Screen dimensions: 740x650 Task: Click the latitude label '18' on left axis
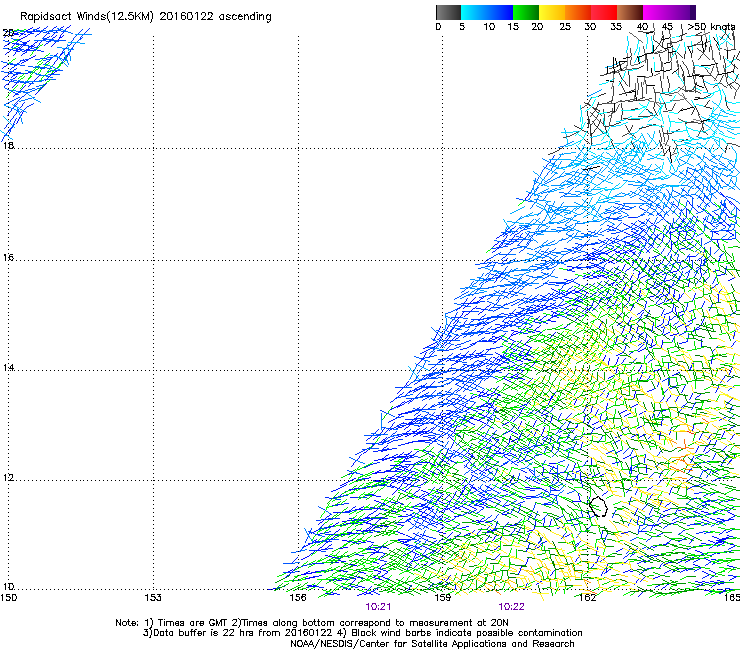coord(8,145)
